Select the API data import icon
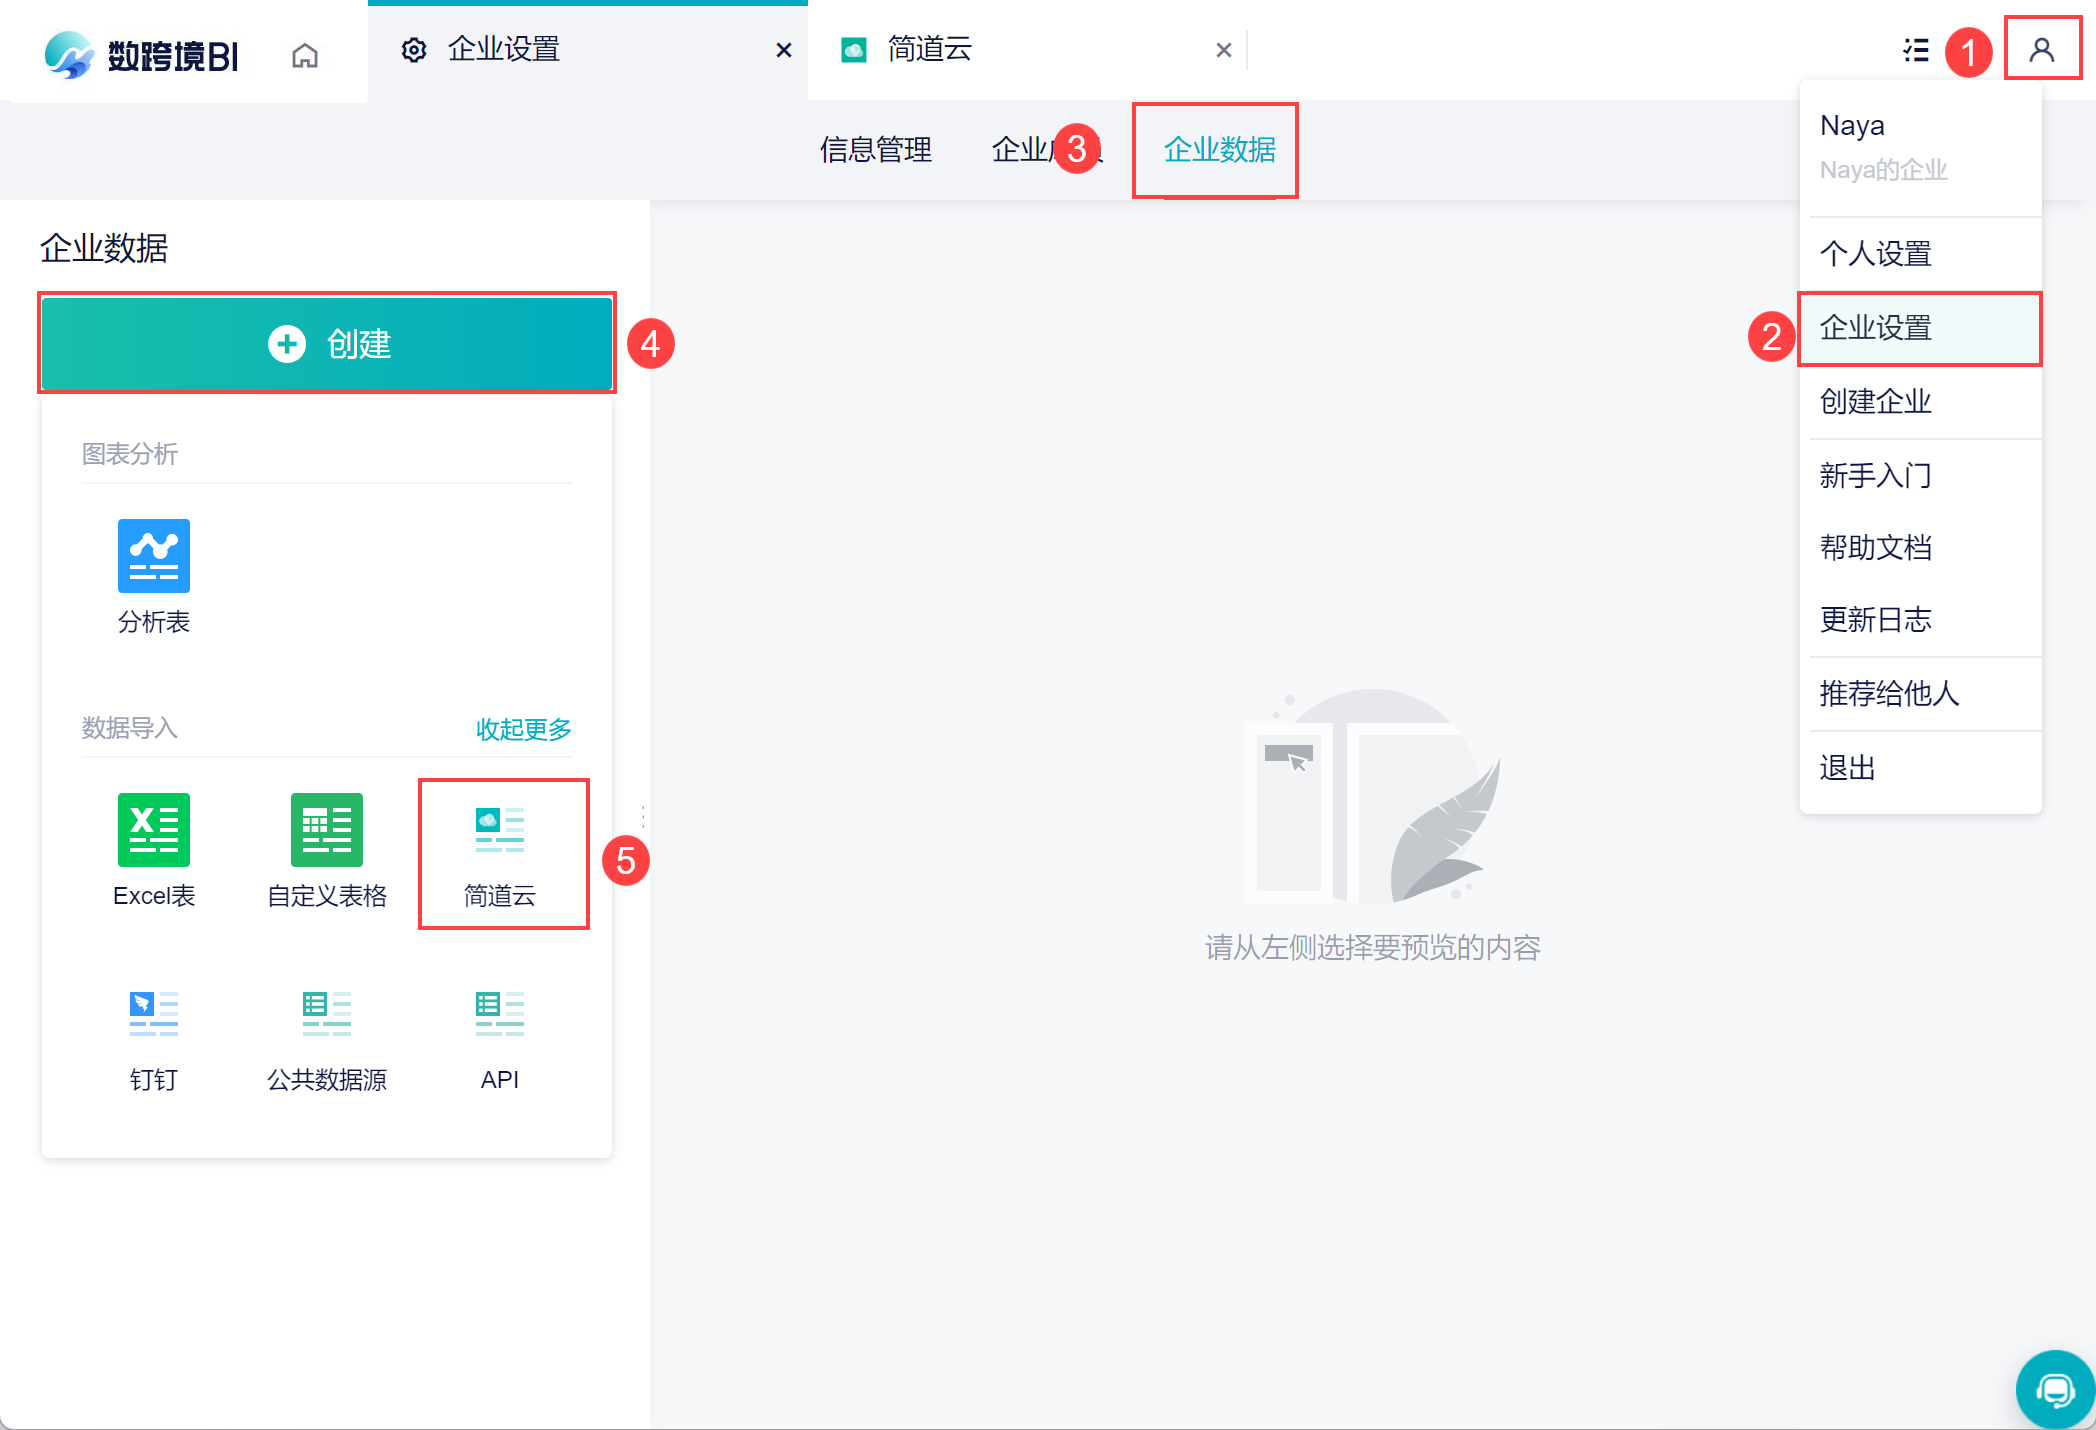This screenshot has height=1430, width=2096. 500,1013
